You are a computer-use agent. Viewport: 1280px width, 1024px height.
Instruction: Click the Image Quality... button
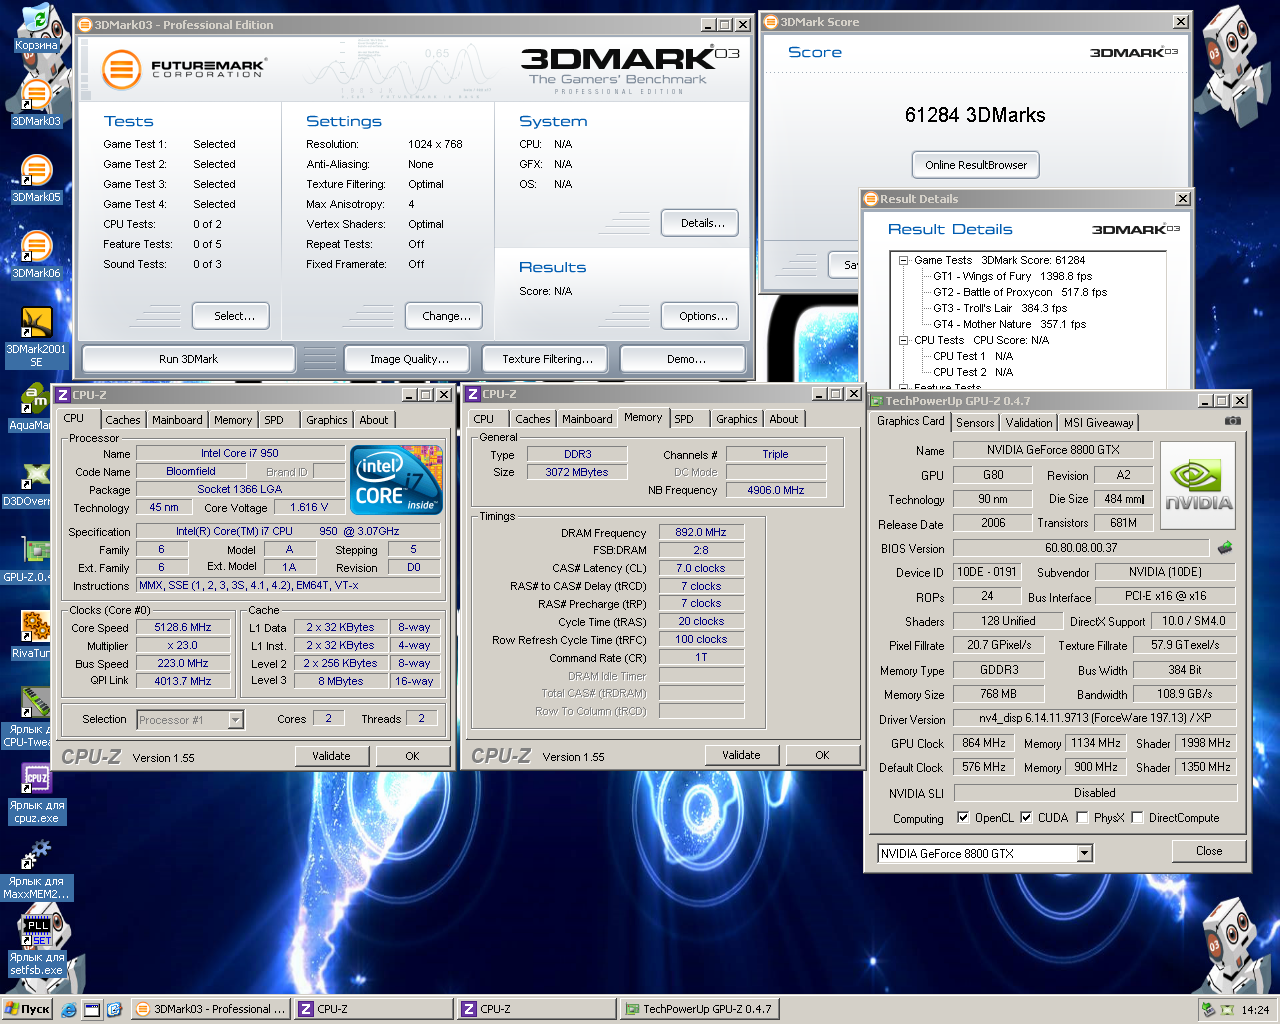[409, 359]
